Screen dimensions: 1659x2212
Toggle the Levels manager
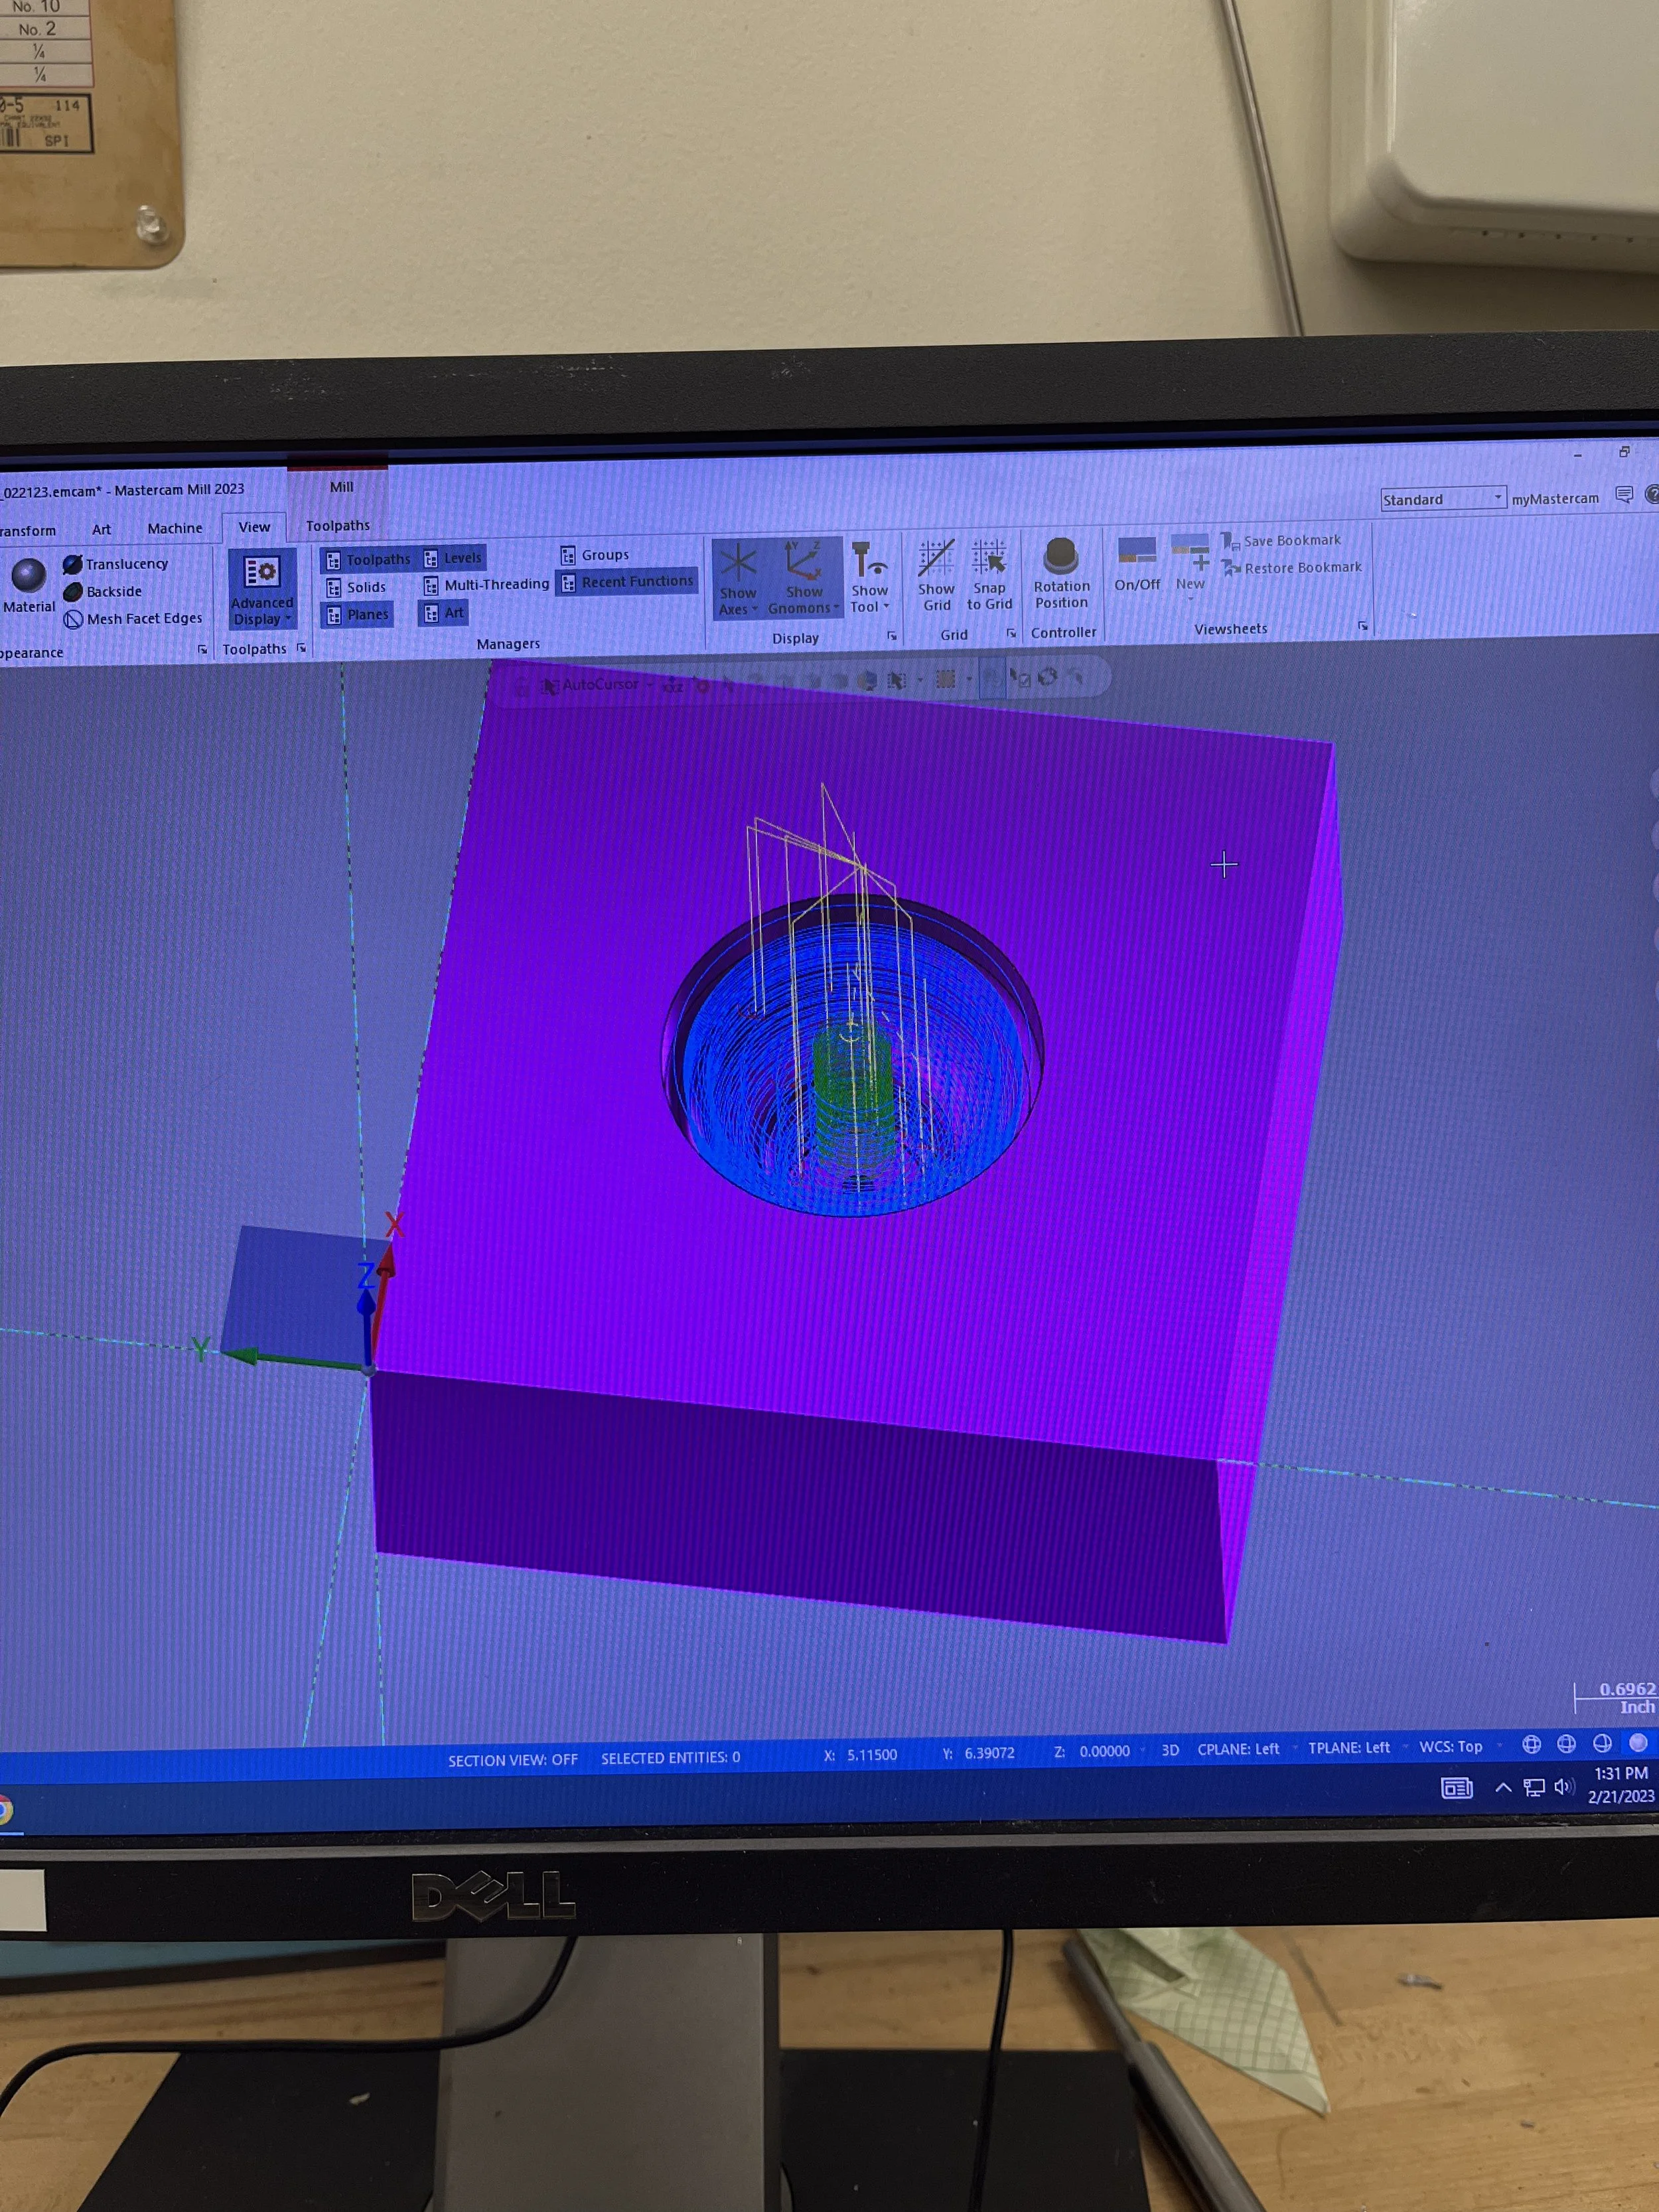pyautogui.click(x=452, y=558)
